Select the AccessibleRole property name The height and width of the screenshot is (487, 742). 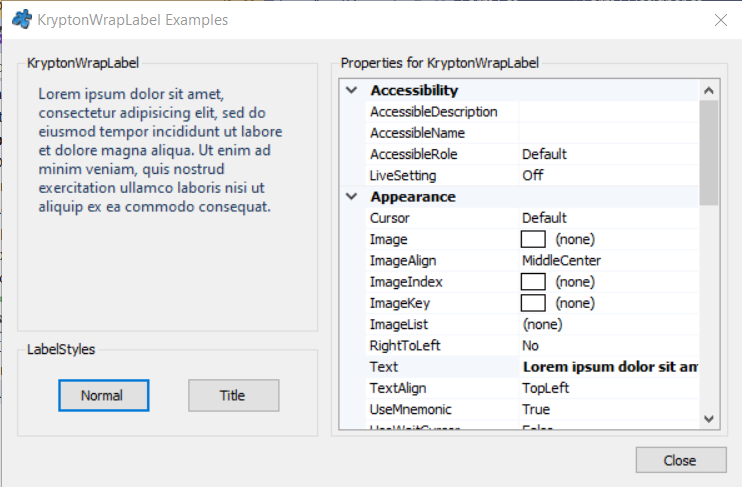(414, 154)
